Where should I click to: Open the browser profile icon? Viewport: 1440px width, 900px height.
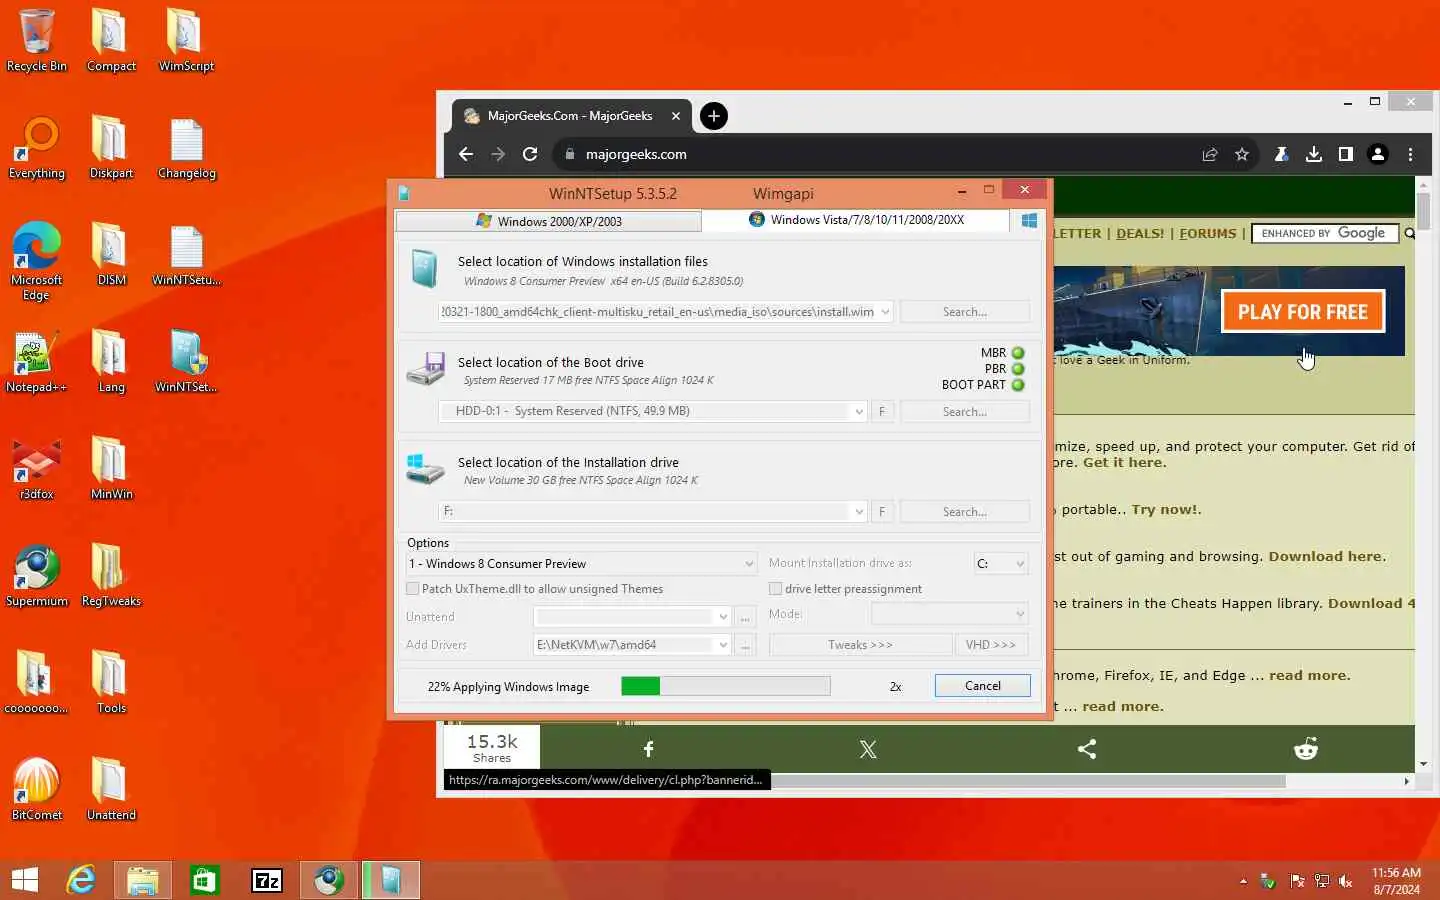point(1378,154)
